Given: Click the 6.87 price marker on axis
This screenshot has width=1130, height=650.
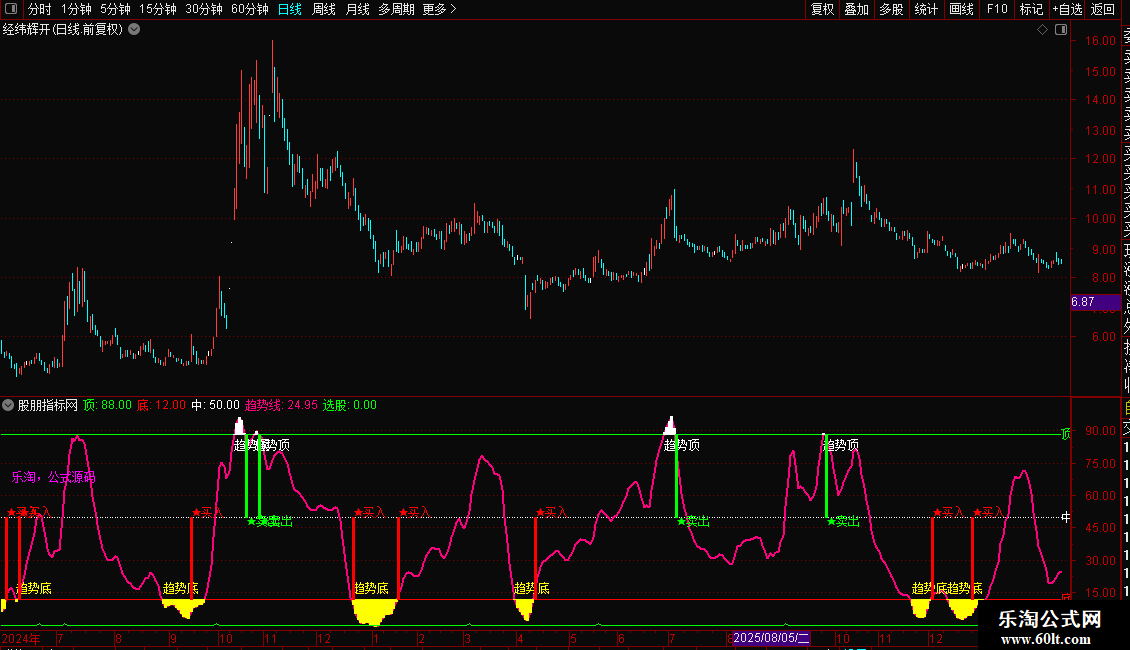Looking at the screenshot, I should 1095,302.
